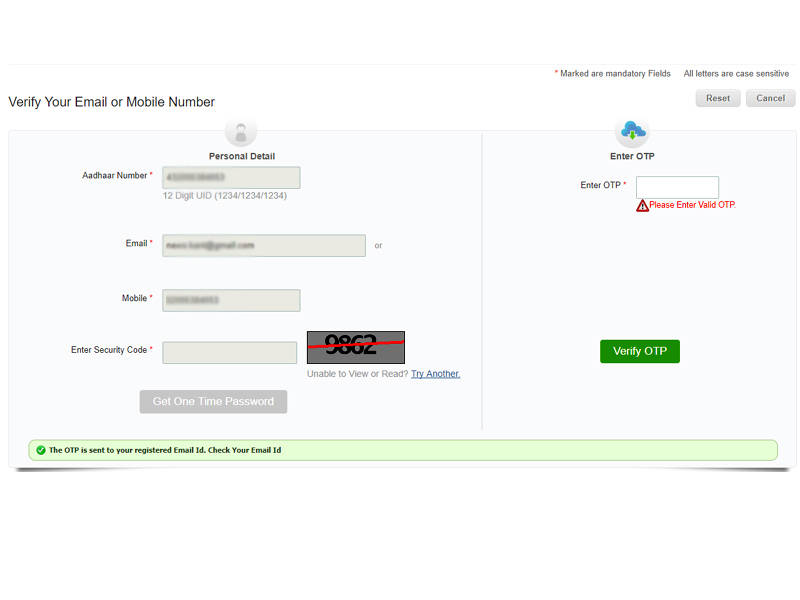Click the 'Please Enter Valid OTP' error text
800x600 pixels.
point(692,205)
